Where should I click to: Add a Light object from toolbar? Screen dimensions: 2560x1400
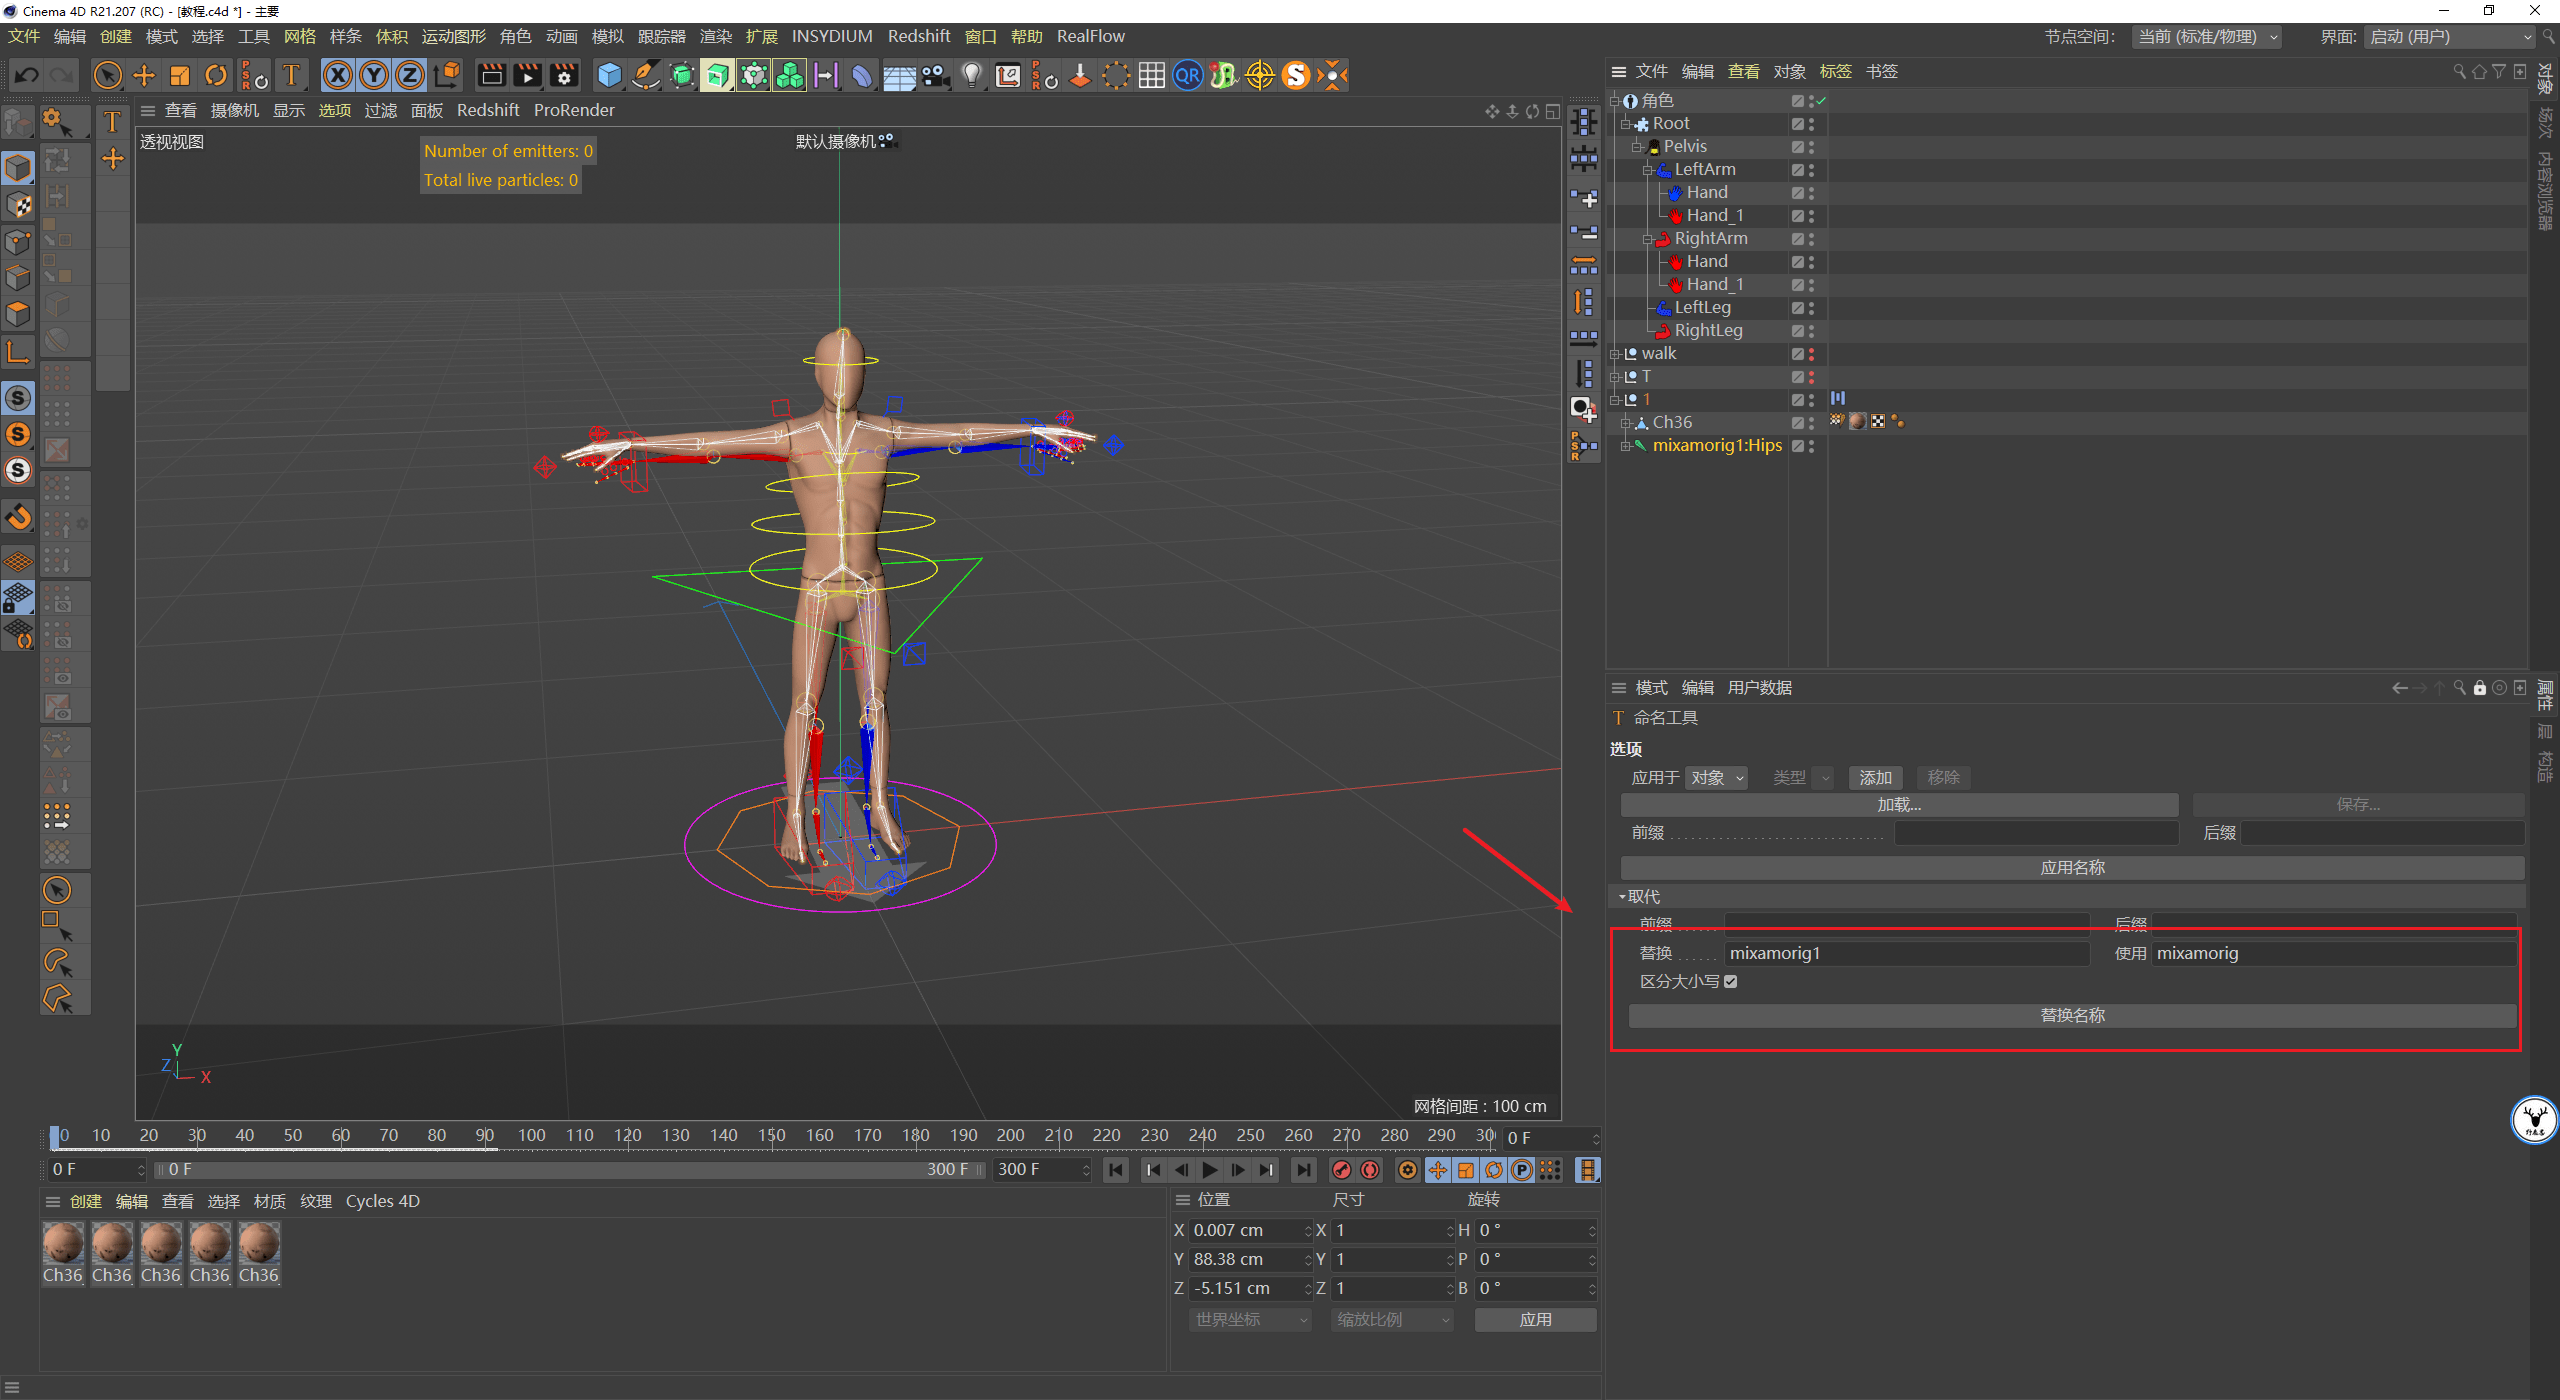click(x=971, y=75)
